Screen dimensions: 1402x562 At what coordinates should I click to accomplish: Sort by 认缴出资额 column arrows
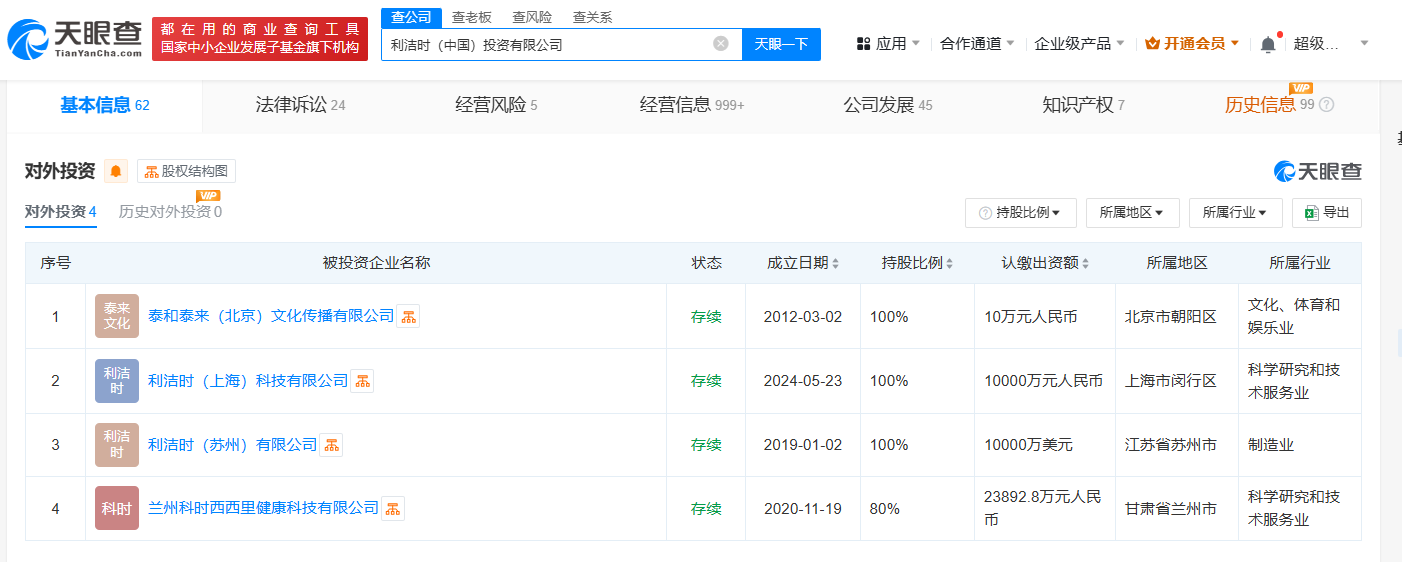(1085, 264)
